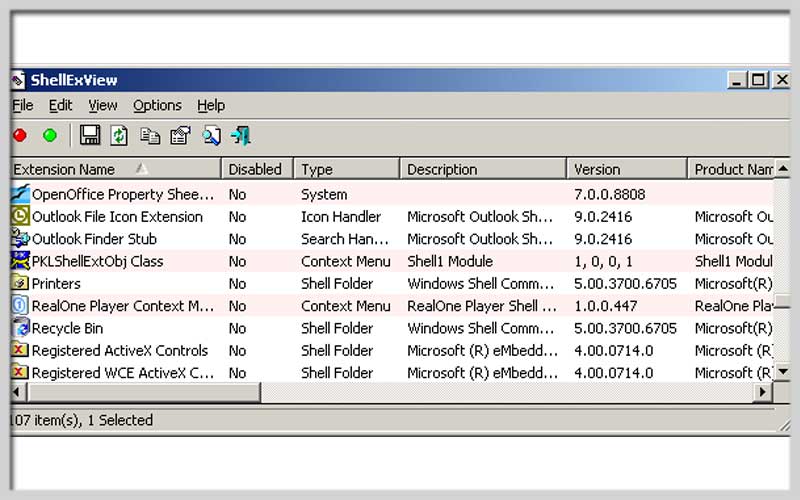Select the Outlook File Icon Extension name
Viewport: 800px width, 500px height.
point(117,217)
